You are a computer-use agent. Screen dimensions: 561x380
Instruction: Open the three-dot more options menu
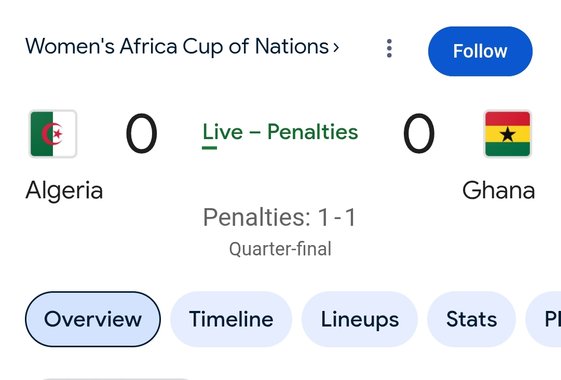[x=389, y=48]
